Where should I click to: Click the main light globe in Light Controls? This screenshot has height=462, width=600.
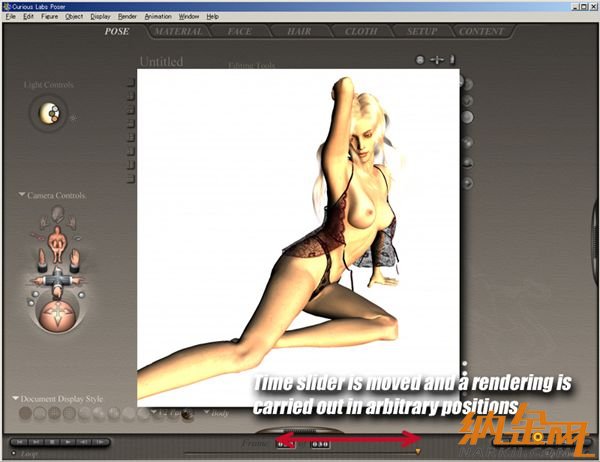(47, 115)
